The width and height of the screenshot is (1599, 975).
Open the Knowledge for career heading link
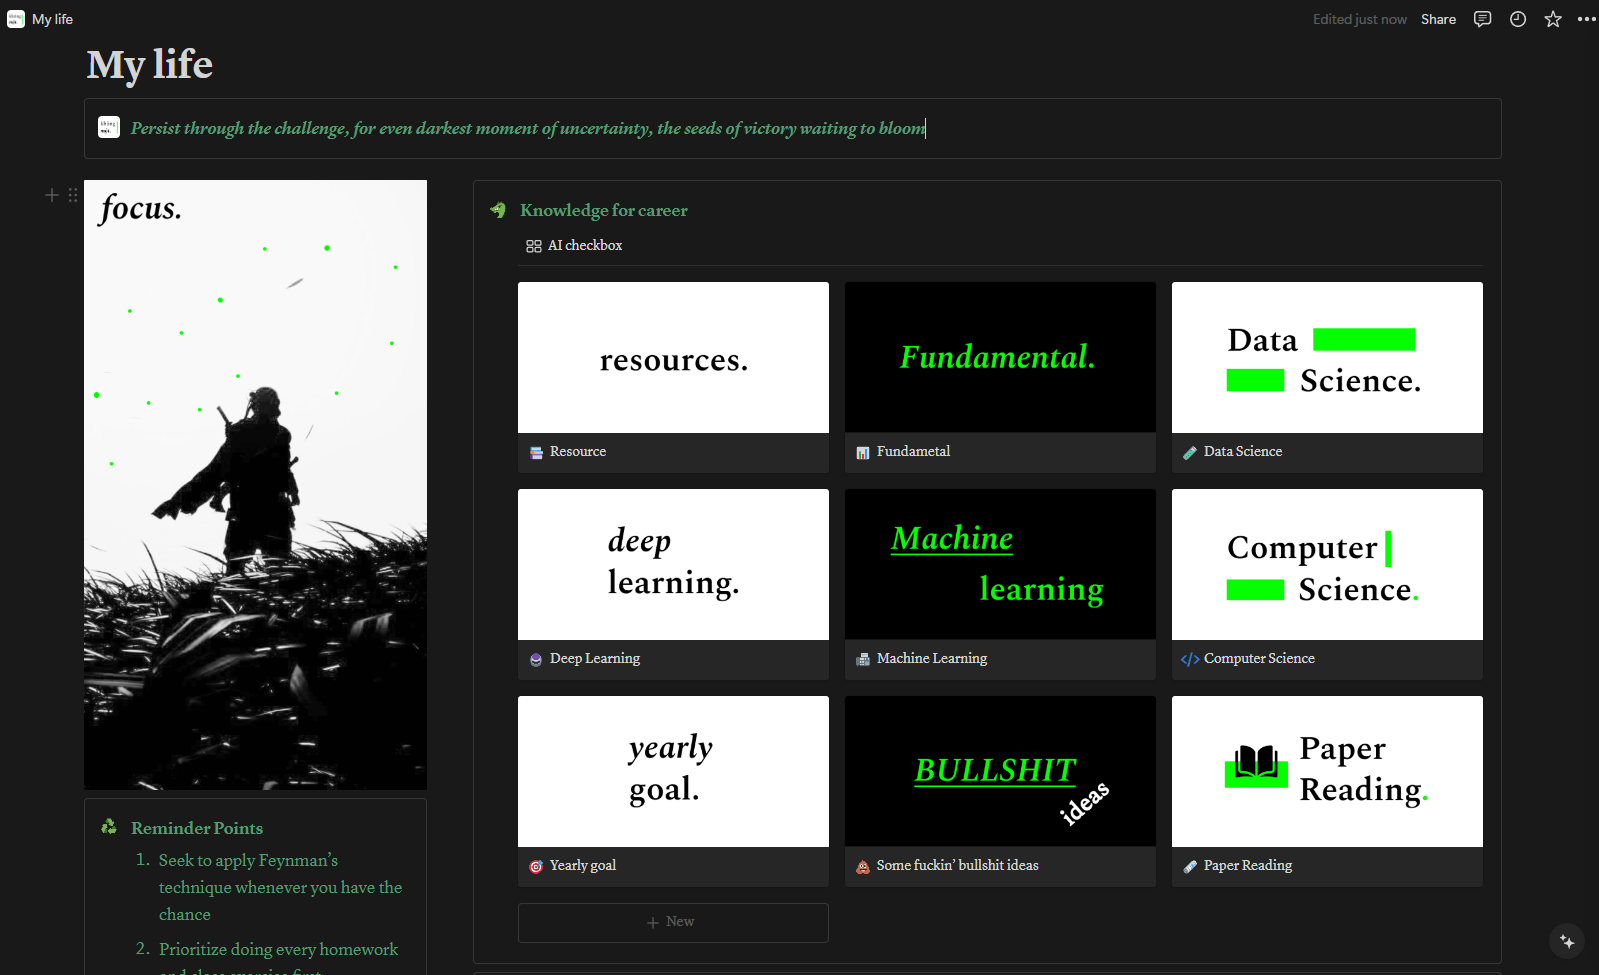(603, 210)
